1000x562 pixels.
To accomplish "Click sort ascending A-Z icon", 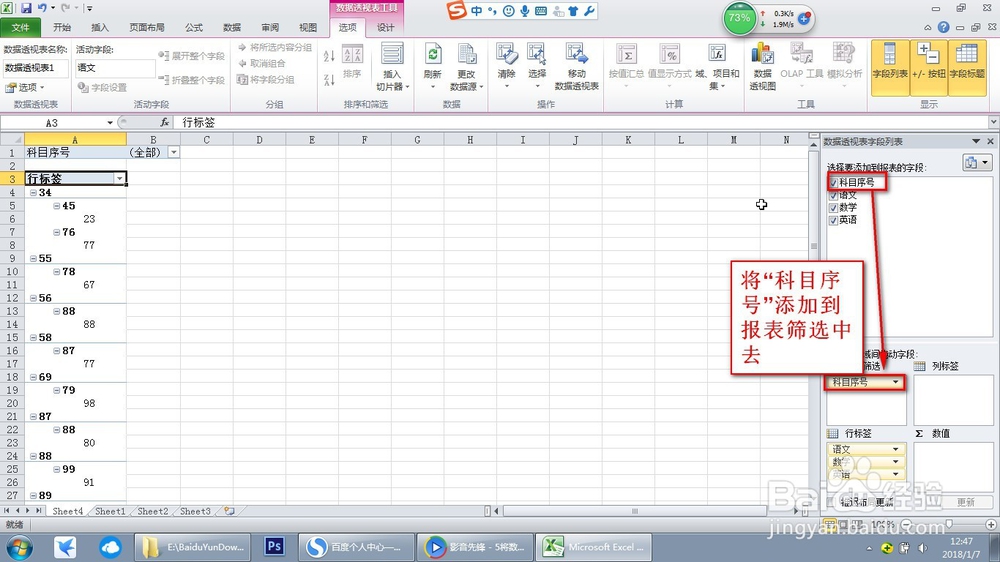I will (329, 56).
